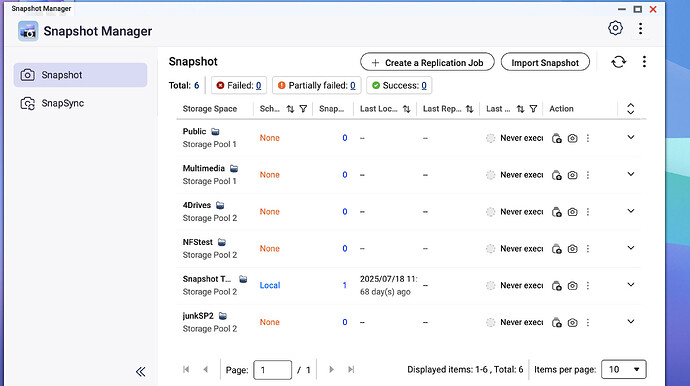Screen dimensions: 690x386
Task: Open the junkSP2 folder icon
Action: pyautogui.click(x=223, y=316)
